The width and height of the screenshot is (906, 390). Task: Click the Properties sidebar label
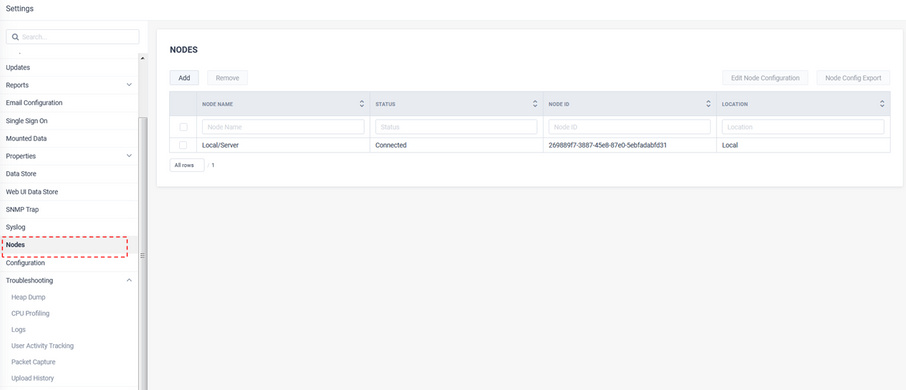pos(21,156)
